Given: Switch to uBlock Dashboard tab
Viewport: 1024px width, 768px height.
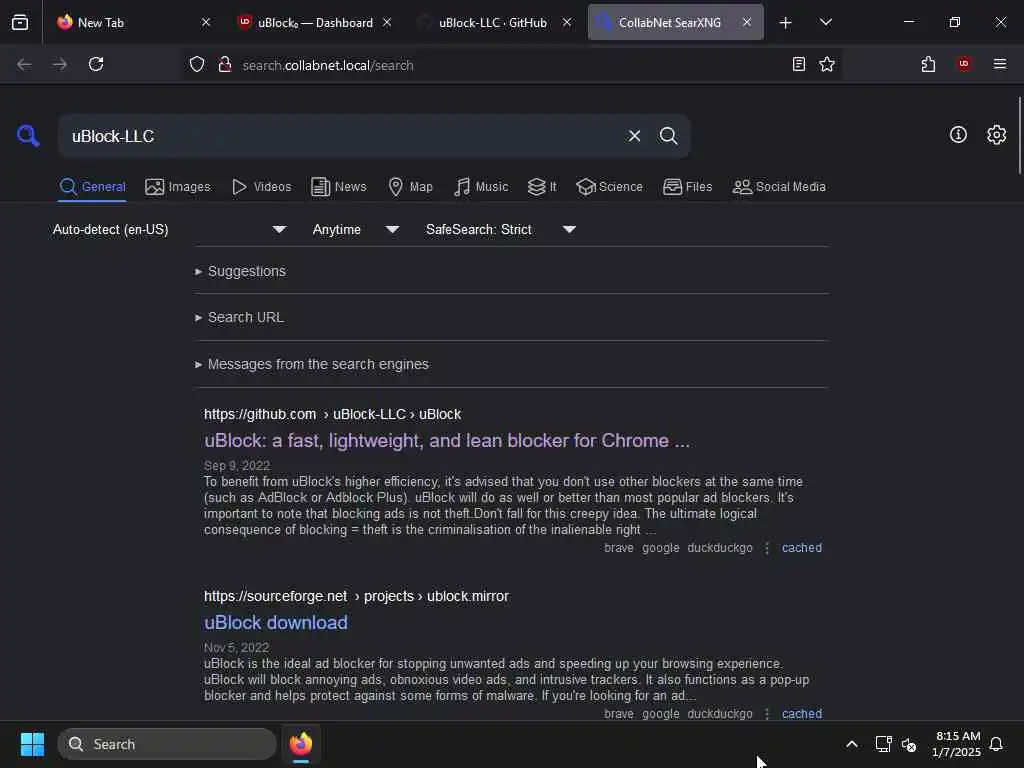Looking at the screenshot, I should point(315,22).
